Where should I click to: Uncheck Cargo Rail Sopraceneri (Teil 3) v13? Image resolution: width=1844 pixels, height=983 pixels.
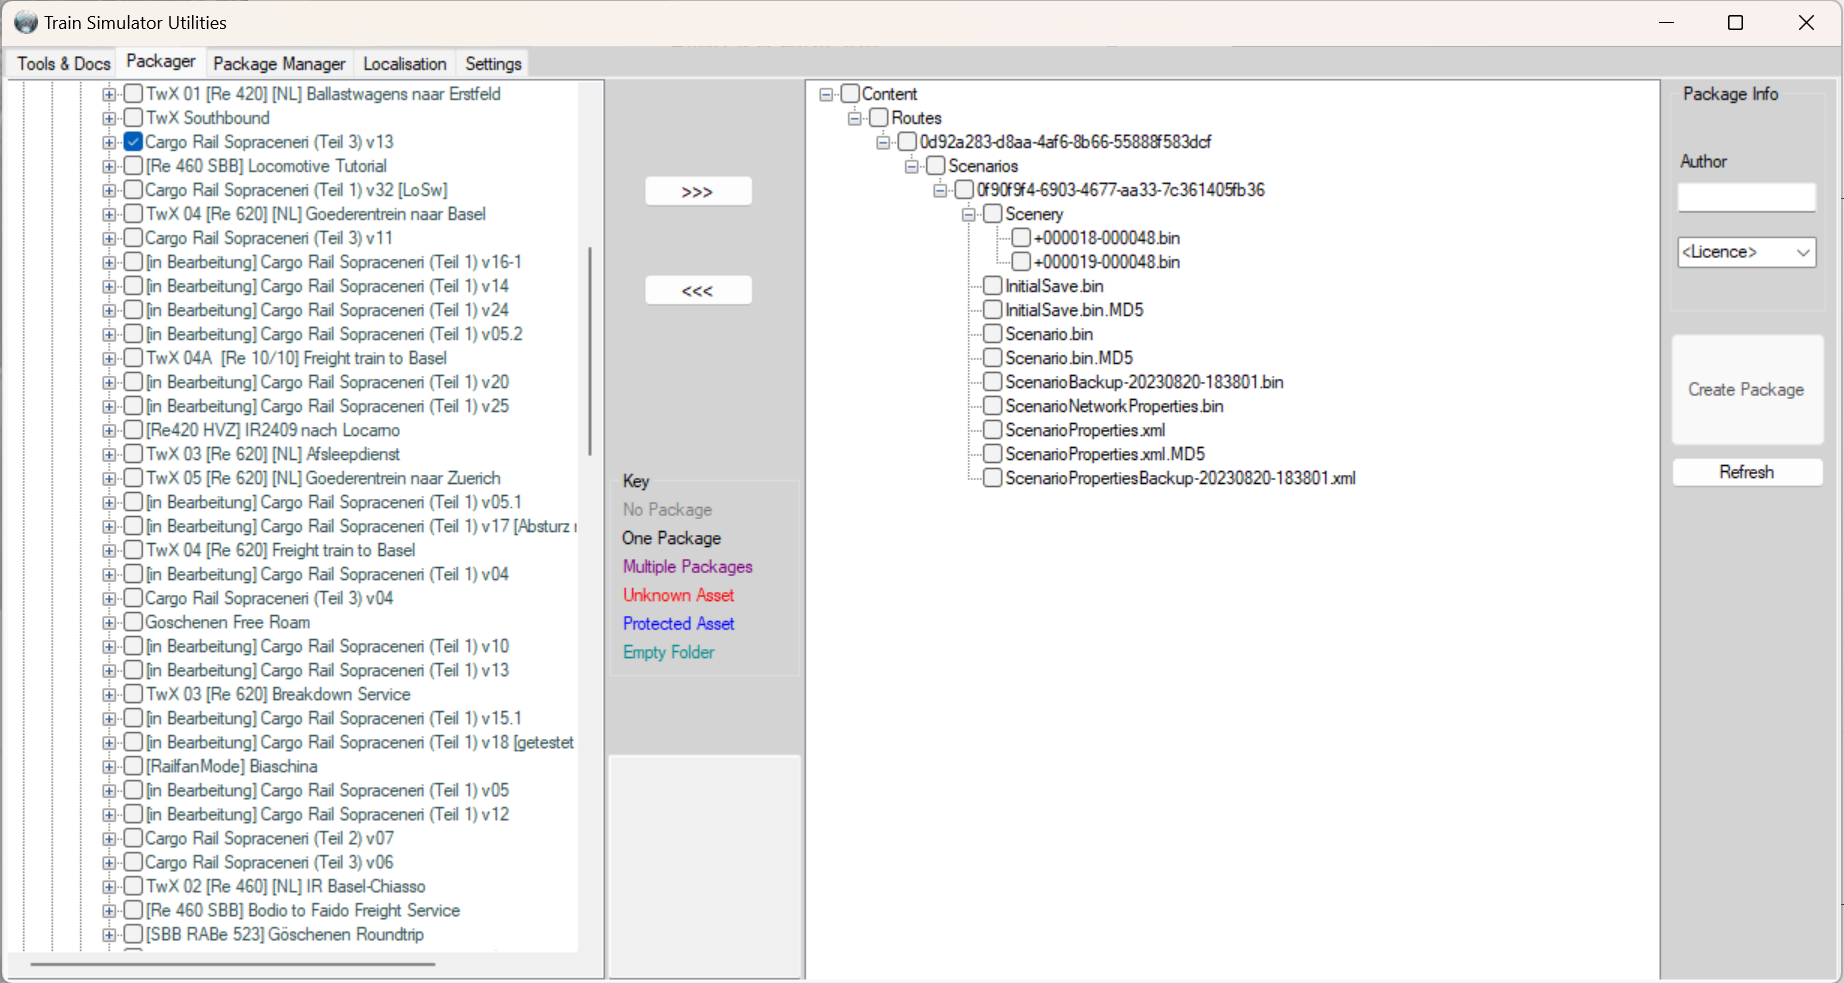tap(133, 142)
